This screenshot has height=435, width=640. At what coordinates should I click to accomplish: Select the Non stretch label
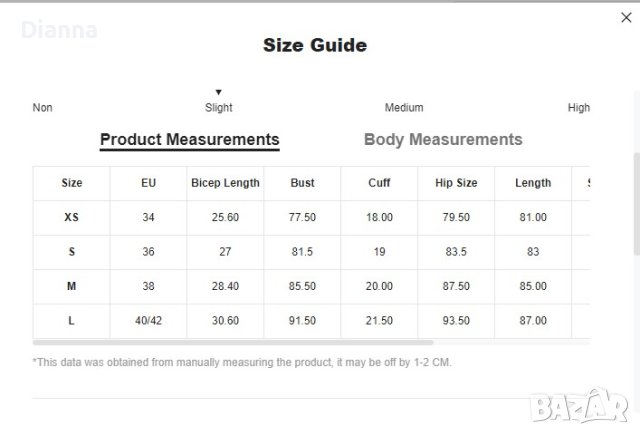coord(43,108)
